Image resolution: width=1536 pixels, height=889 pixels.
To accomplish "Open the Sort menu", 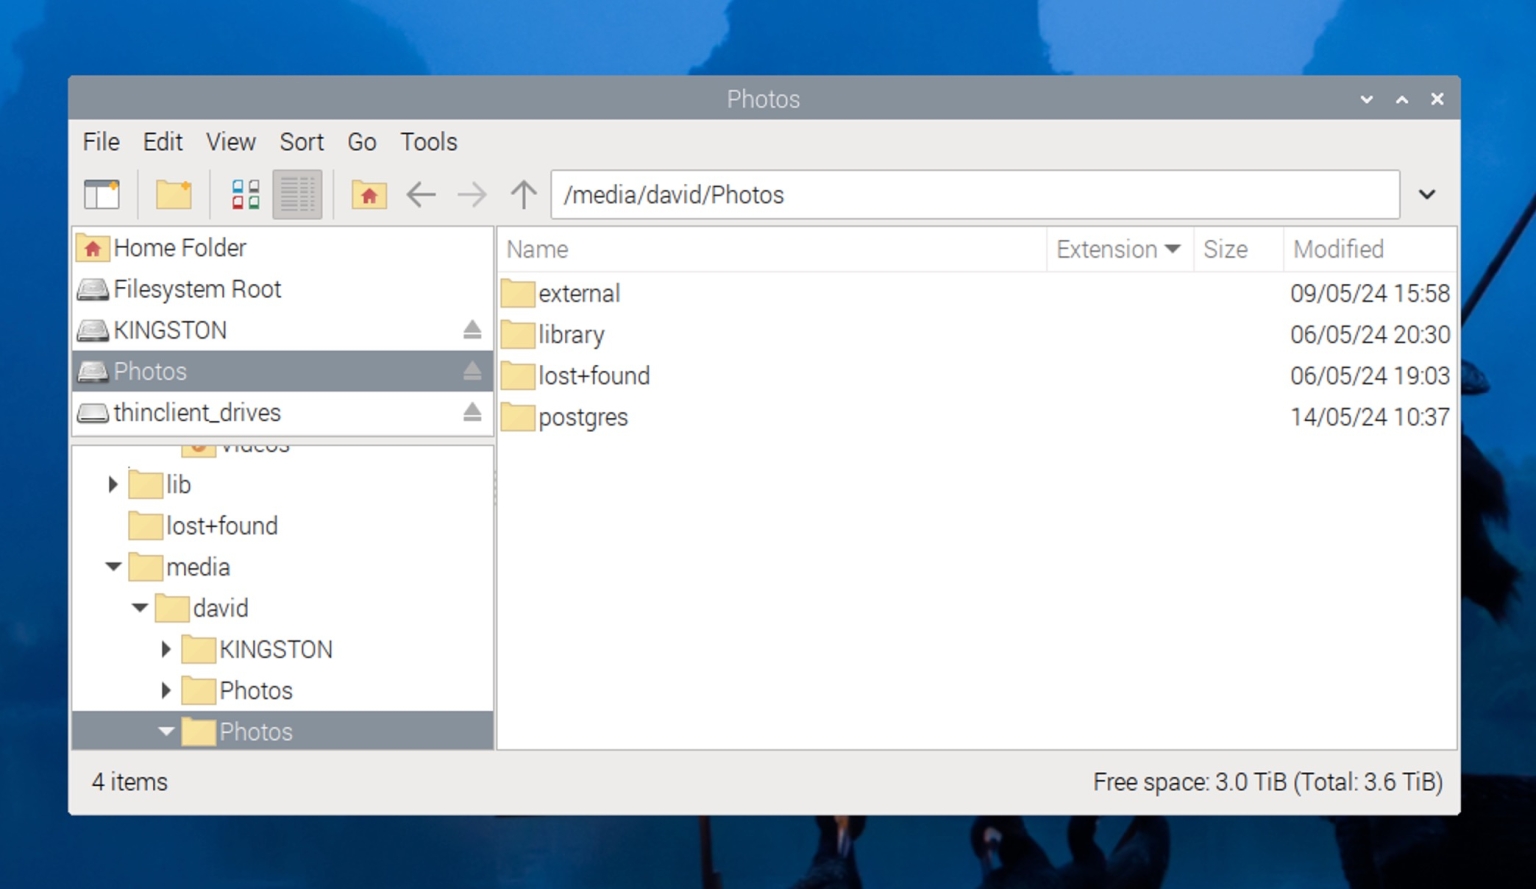I will coord(302,142).
